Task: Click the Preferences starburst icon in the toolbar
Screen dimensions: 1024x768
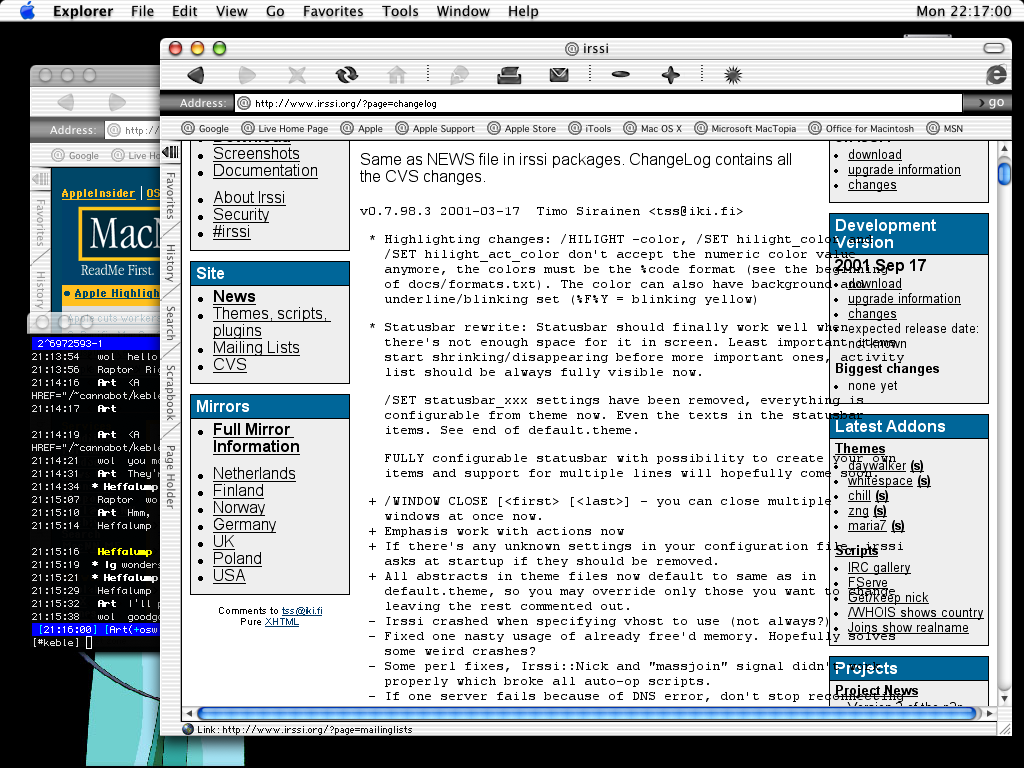Action: 733,75
